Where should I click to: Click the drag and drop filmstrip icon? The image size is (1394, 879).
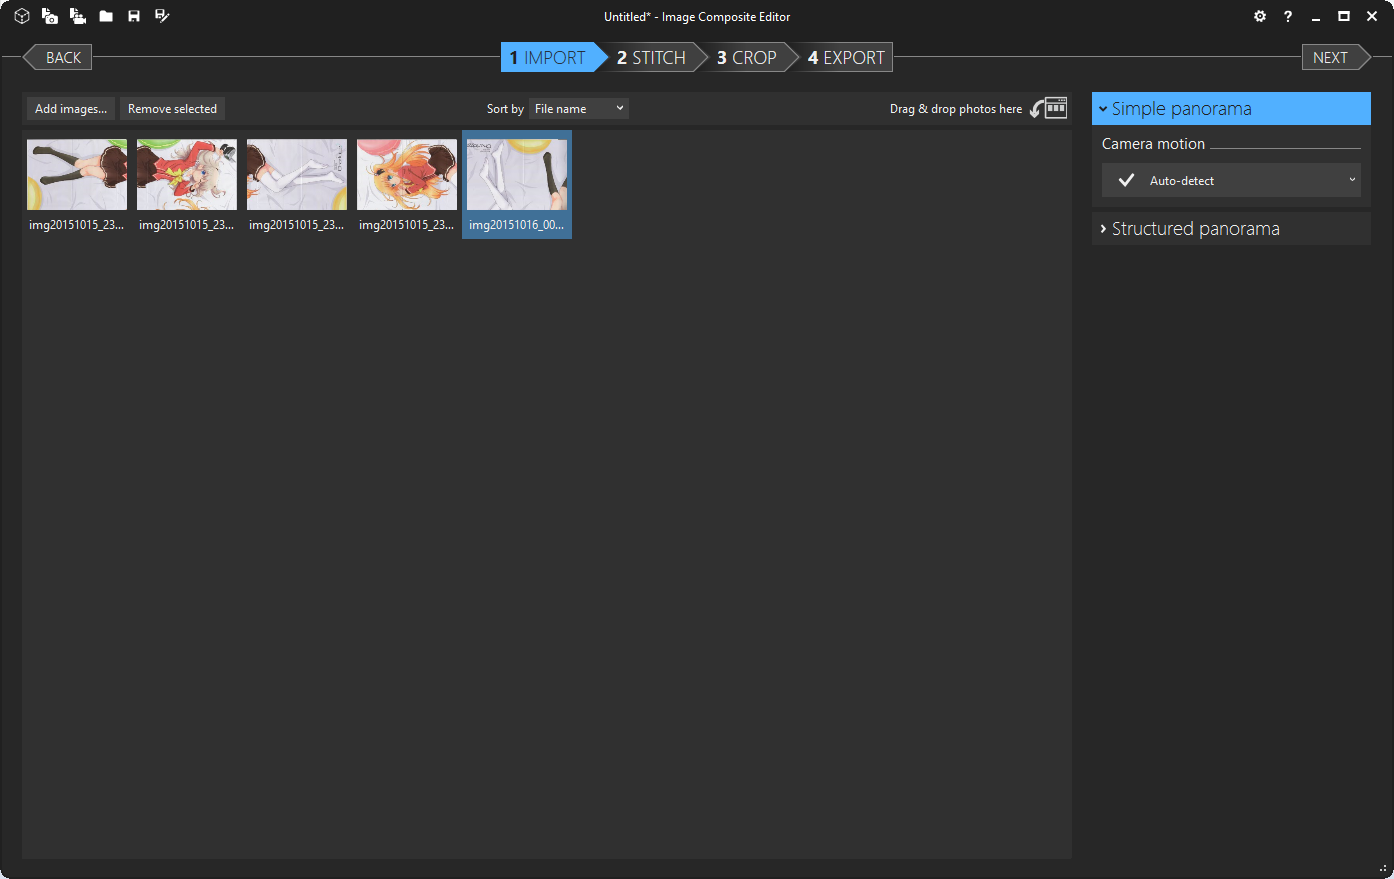click(1049, 108)
